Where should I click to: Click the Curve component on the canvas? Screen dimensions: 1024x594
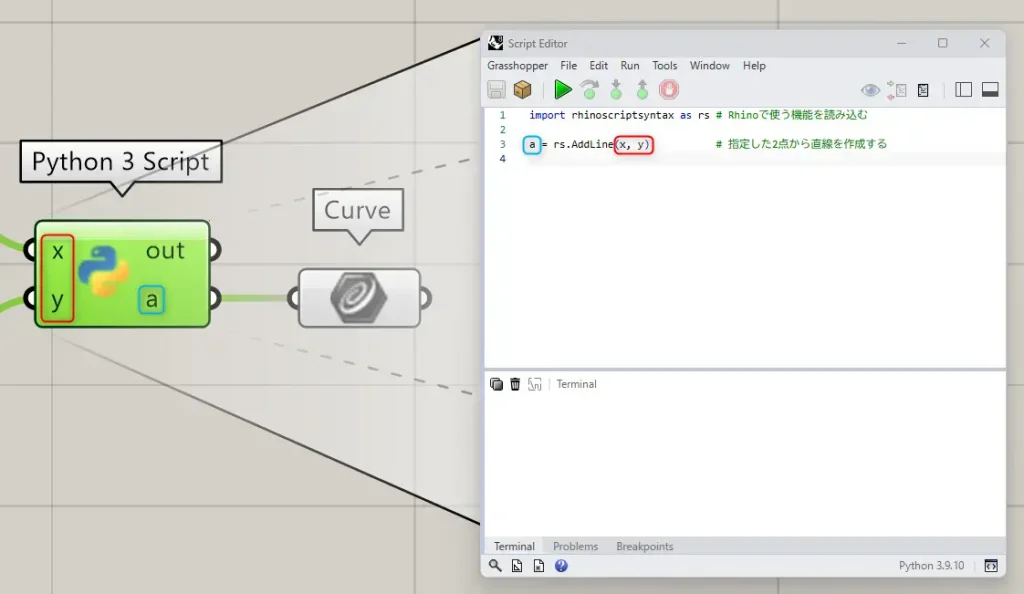pyautogui.click(x=359, y=298)
